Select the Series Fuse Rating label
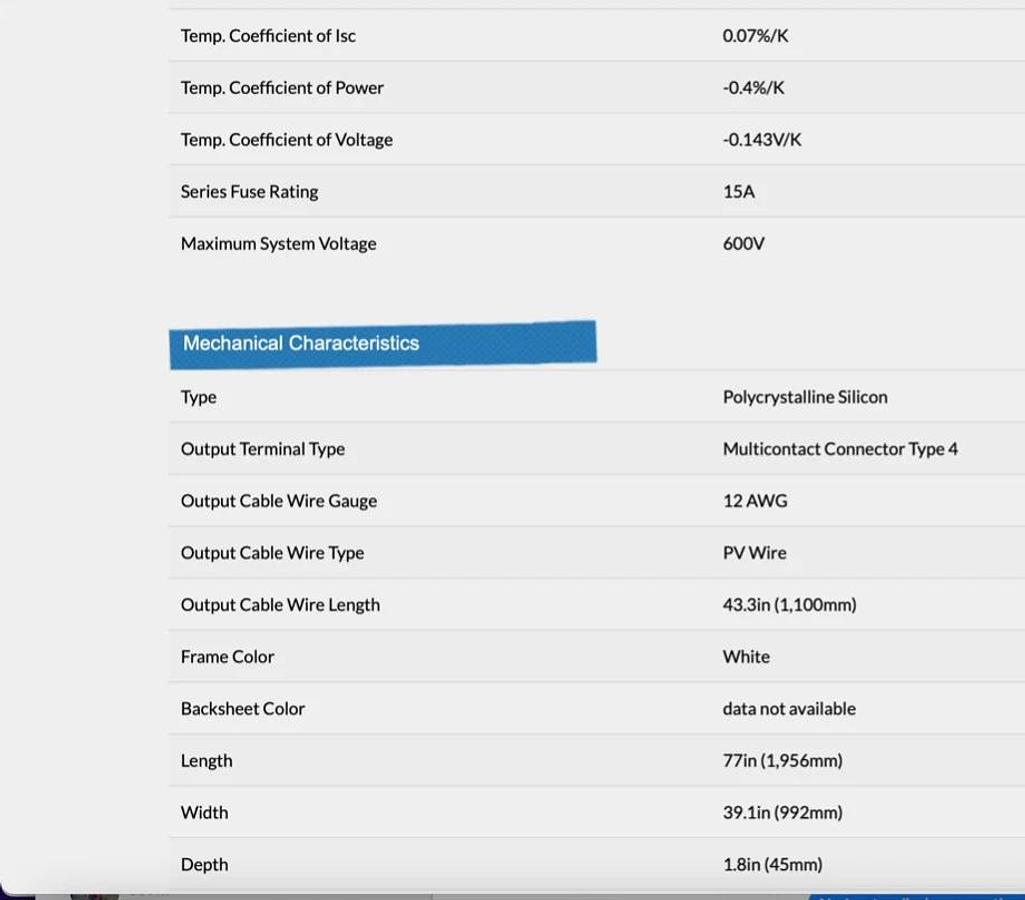1025x900 pixels. coord(249,192)
